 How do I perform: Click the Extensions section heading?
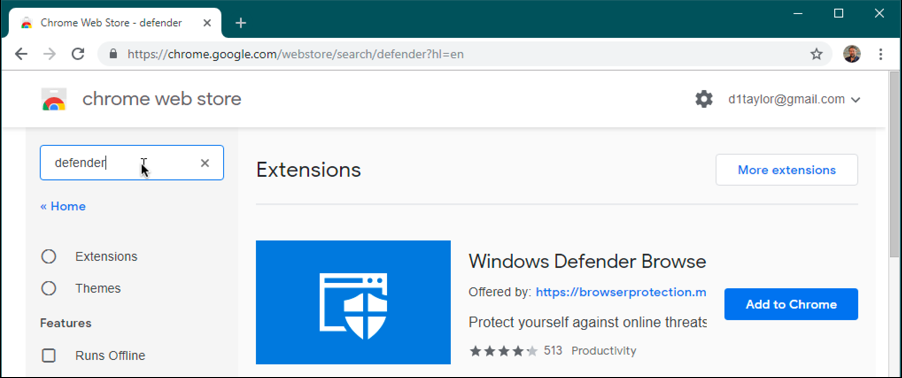(x=308, y=170)
